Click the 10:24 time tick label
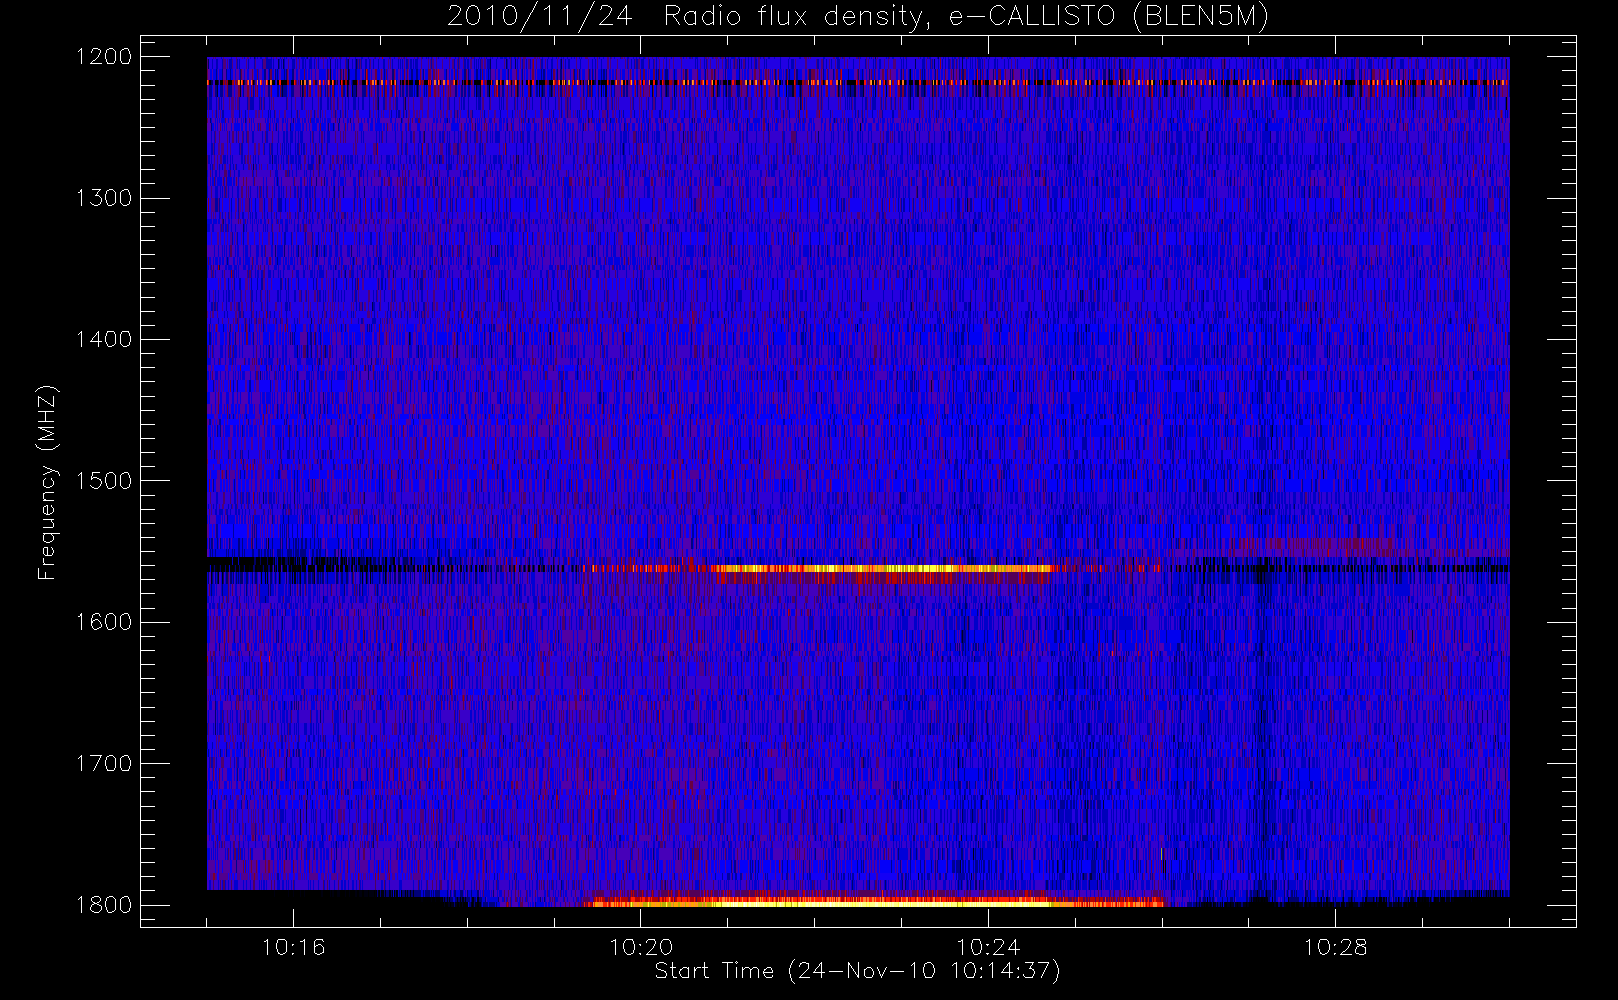Screen dimensions: 1618x1000 pyautogui.click(x=988, y=947)
